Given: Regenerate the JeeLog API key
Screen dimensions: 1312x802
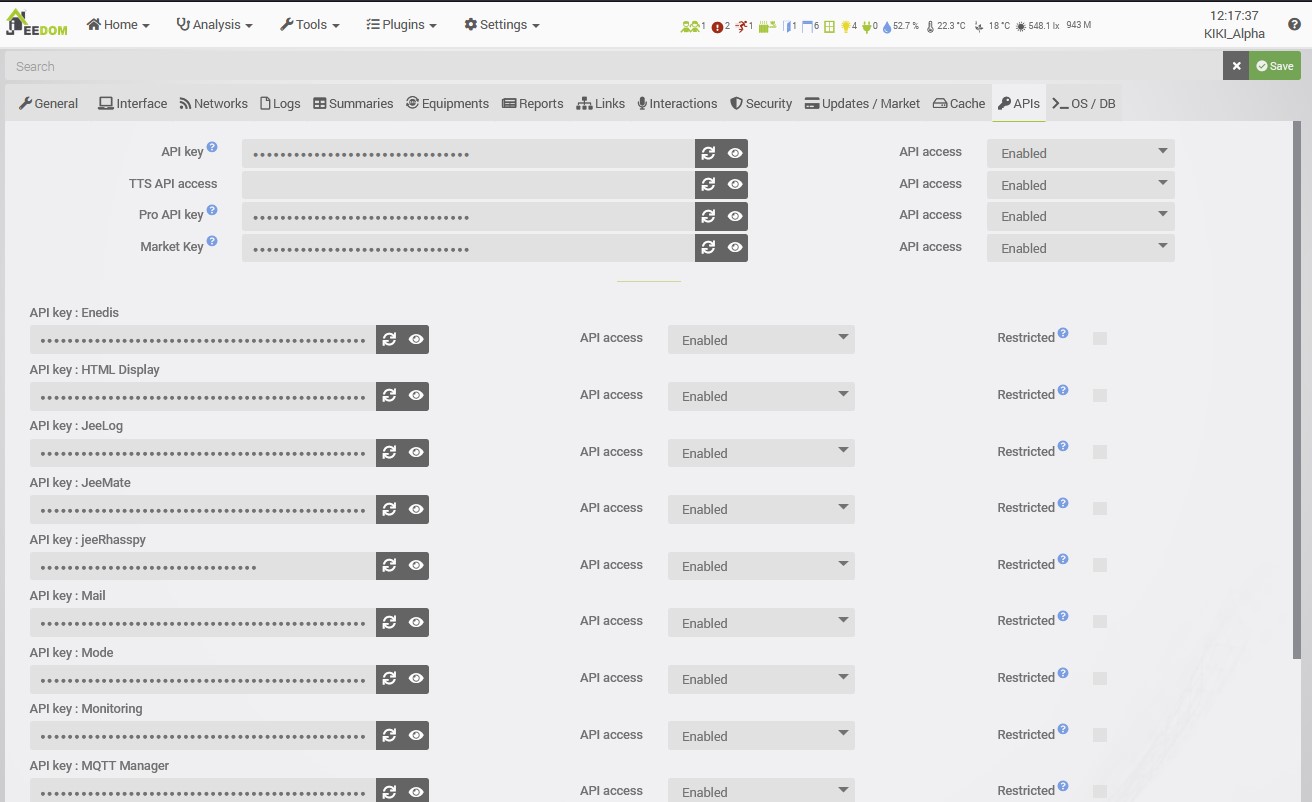Looking at the screenshot, I should (x=389, y=453).
